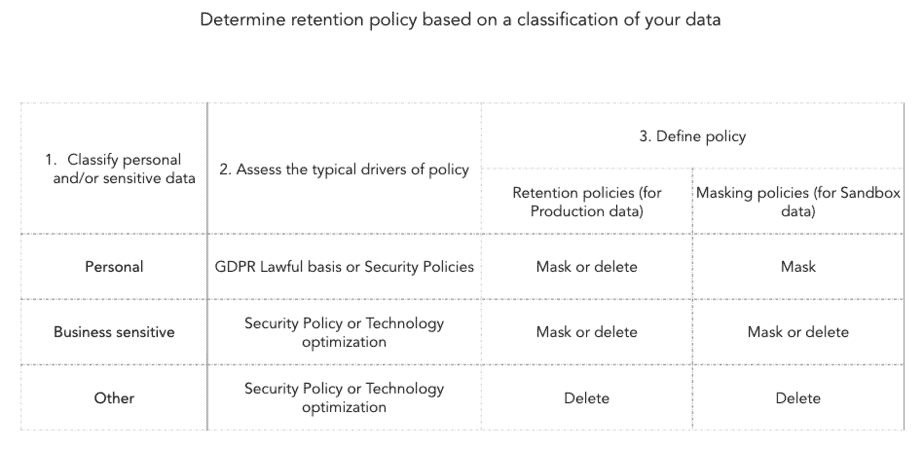Click the divider between Classify and Assess columns
Image resolution: width=924 pixels, height=451 pixels.
(x=208, y=300)
